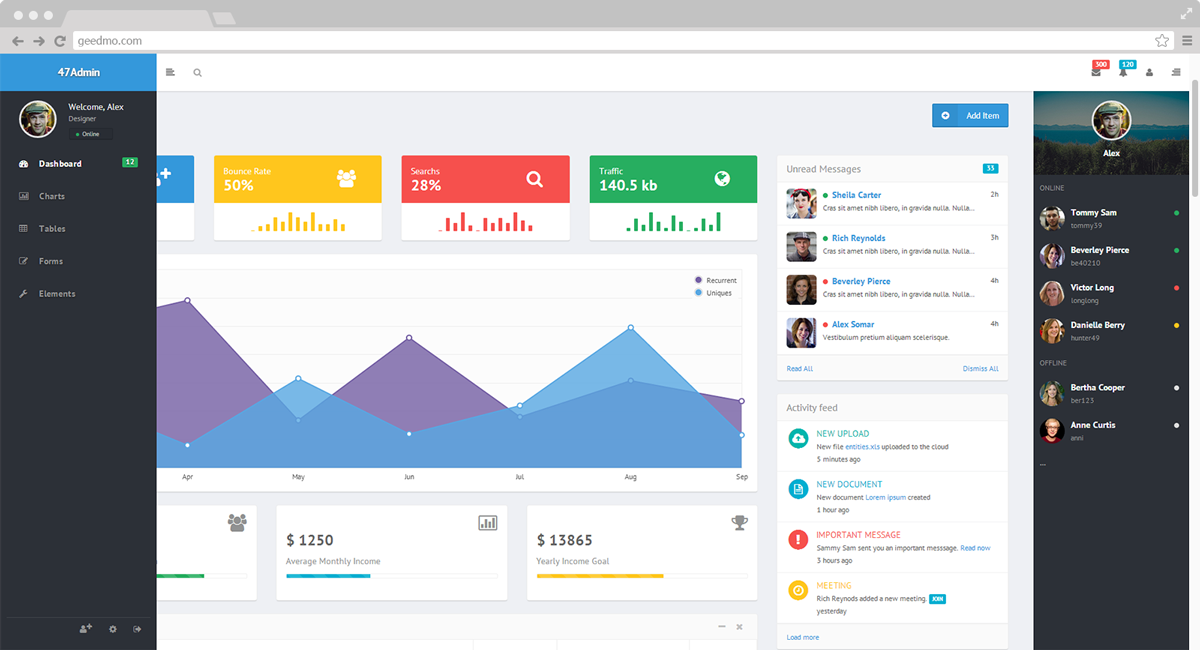Toggle the left sidebar menu icon
Image resolution: width=1200 pixels, height=650 pixels.
tap(170, 72)
